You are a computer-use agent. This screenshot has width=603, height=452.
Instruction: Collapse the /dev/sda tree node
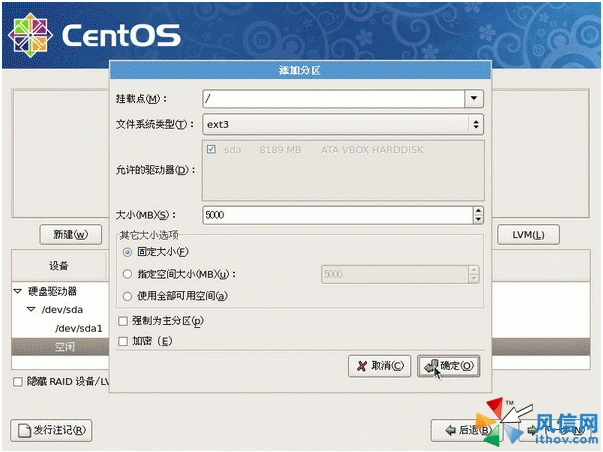pos(31,310)
